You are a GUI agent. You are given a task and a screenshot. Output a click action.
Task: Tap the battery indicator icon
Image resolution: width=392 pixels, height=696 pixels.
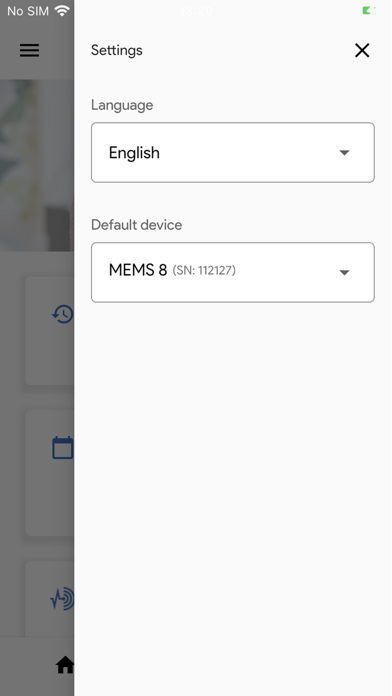pyautogui.click(x=369, y=11)
